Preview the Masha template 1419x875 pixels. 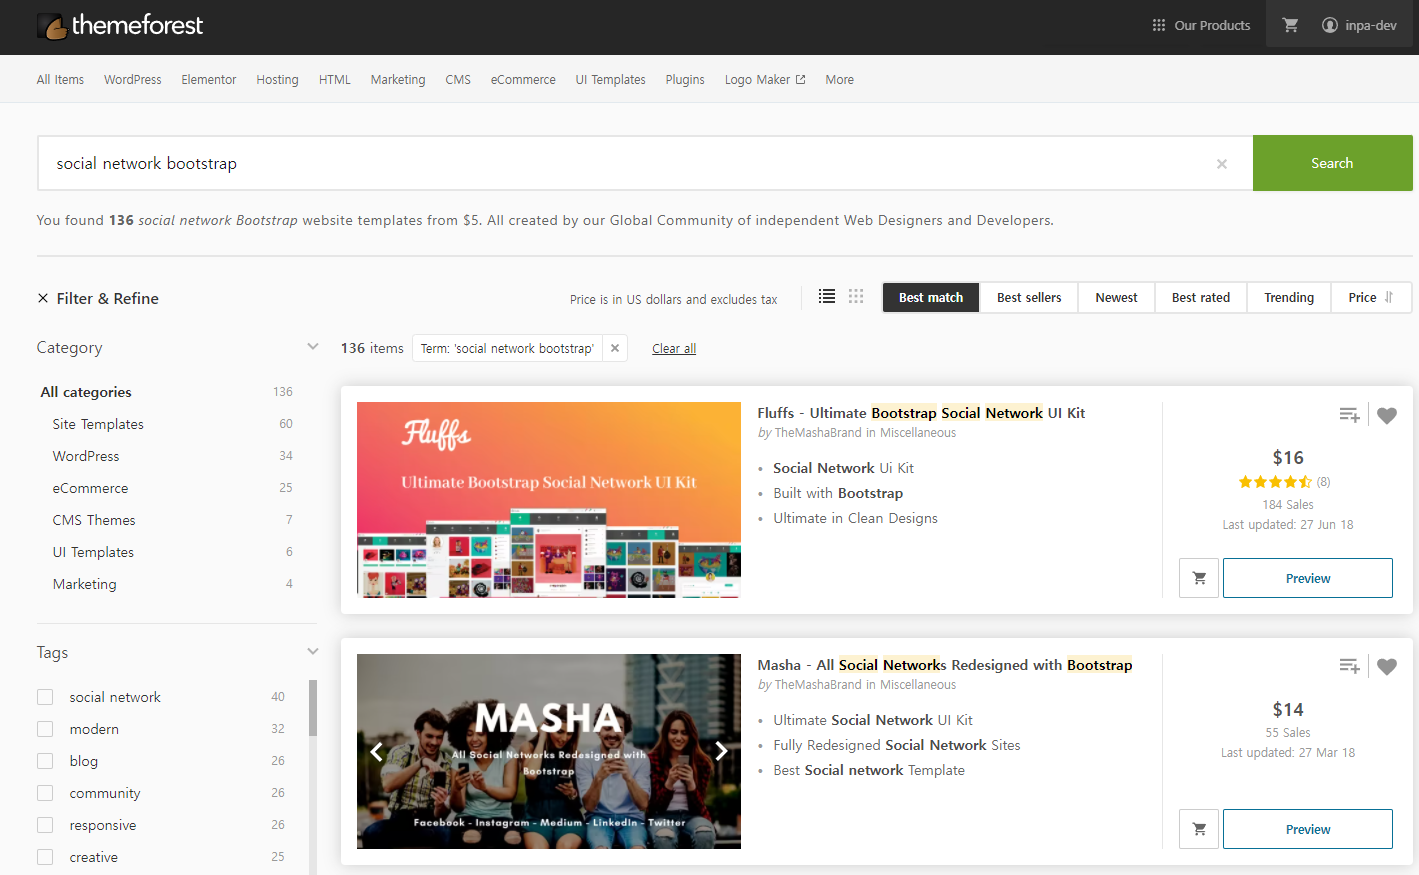(x=1307, y=829)
